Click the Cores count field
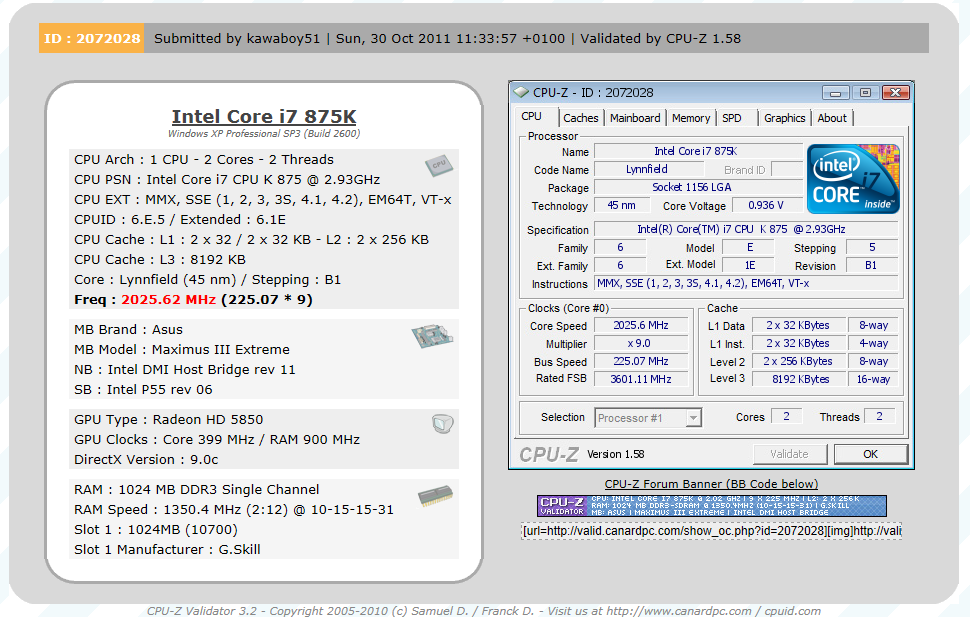 [786, 416]
